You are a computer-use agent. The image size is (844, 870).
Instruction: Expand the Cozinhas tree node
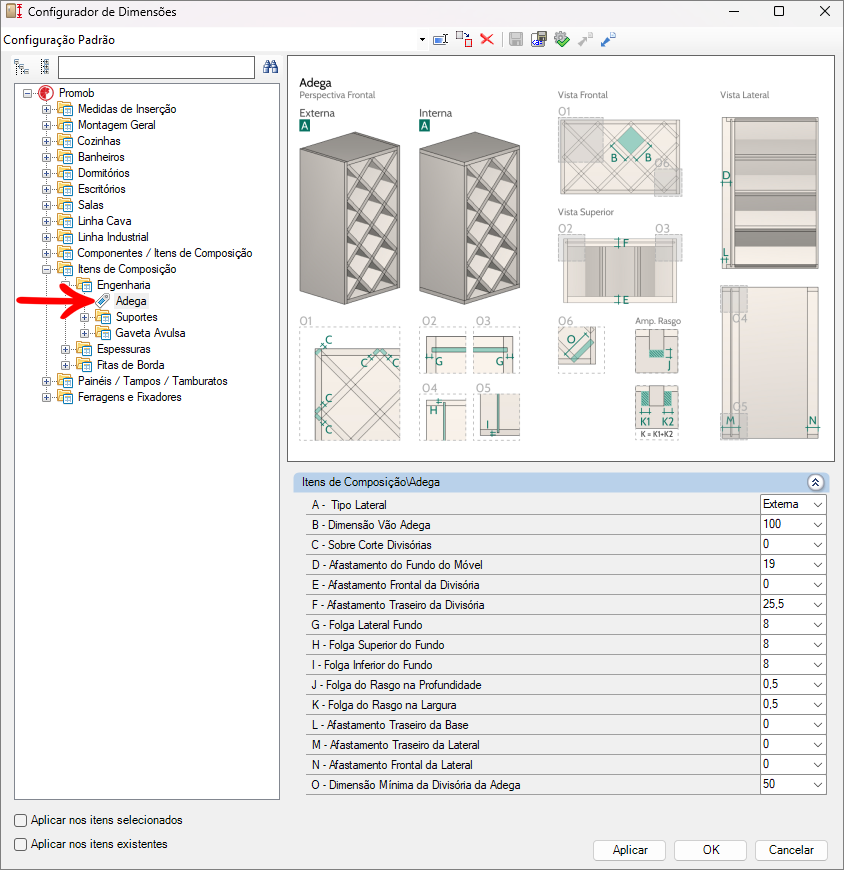tap(46, 141)
